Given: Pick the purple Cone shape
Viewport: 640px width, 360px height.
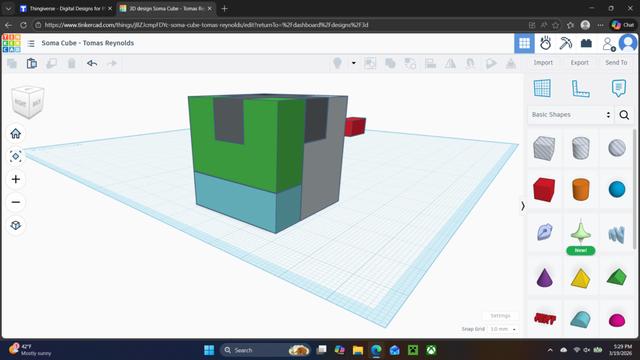Looking at the screenshot, I should point(544,277).
